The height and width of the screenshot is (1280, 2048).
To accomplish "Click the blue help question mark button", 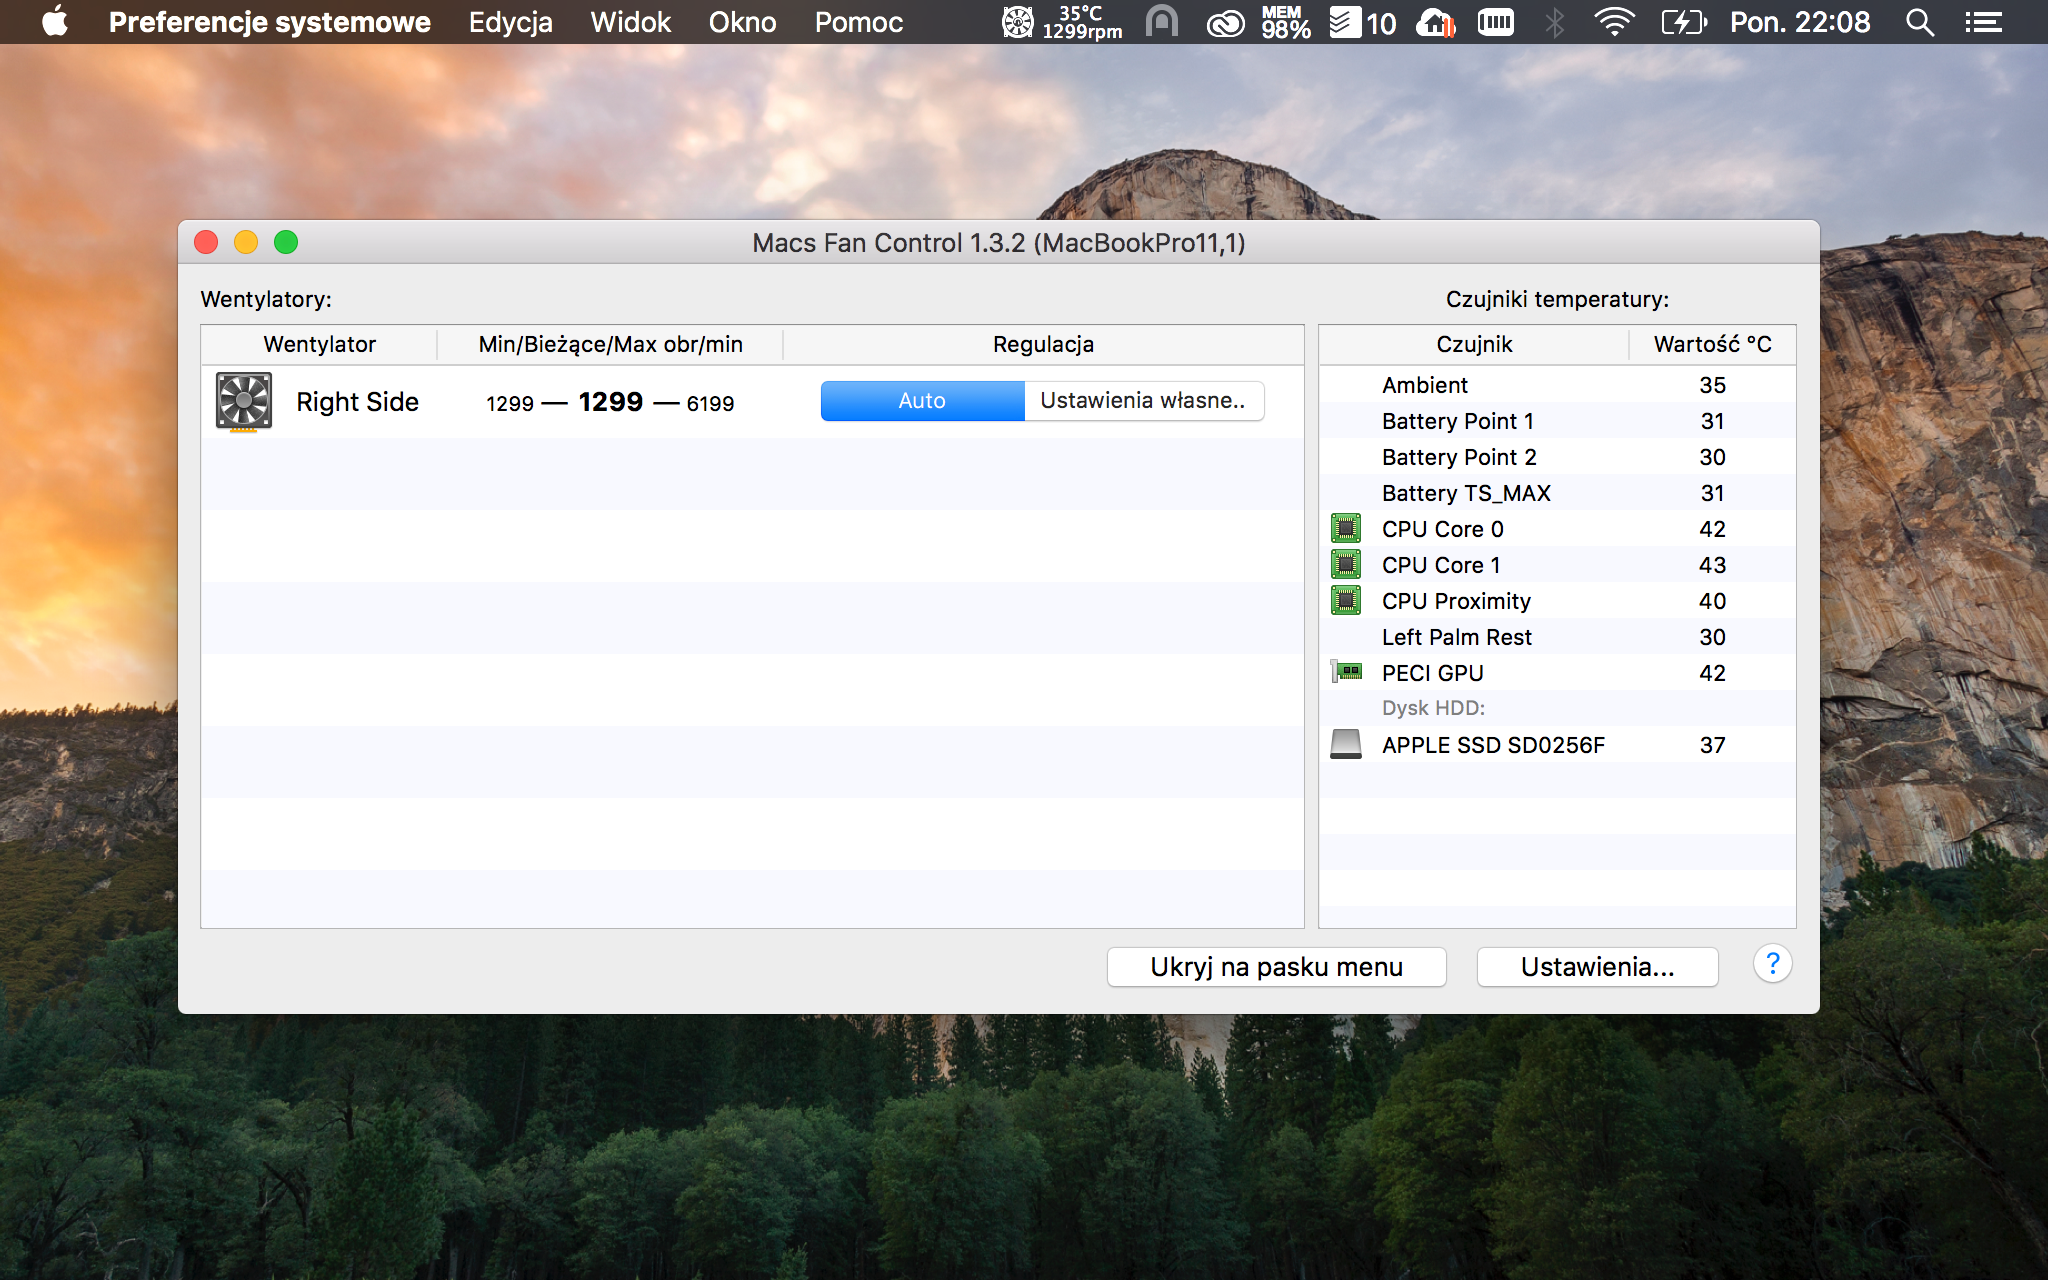I will [x=1772, y=964].
